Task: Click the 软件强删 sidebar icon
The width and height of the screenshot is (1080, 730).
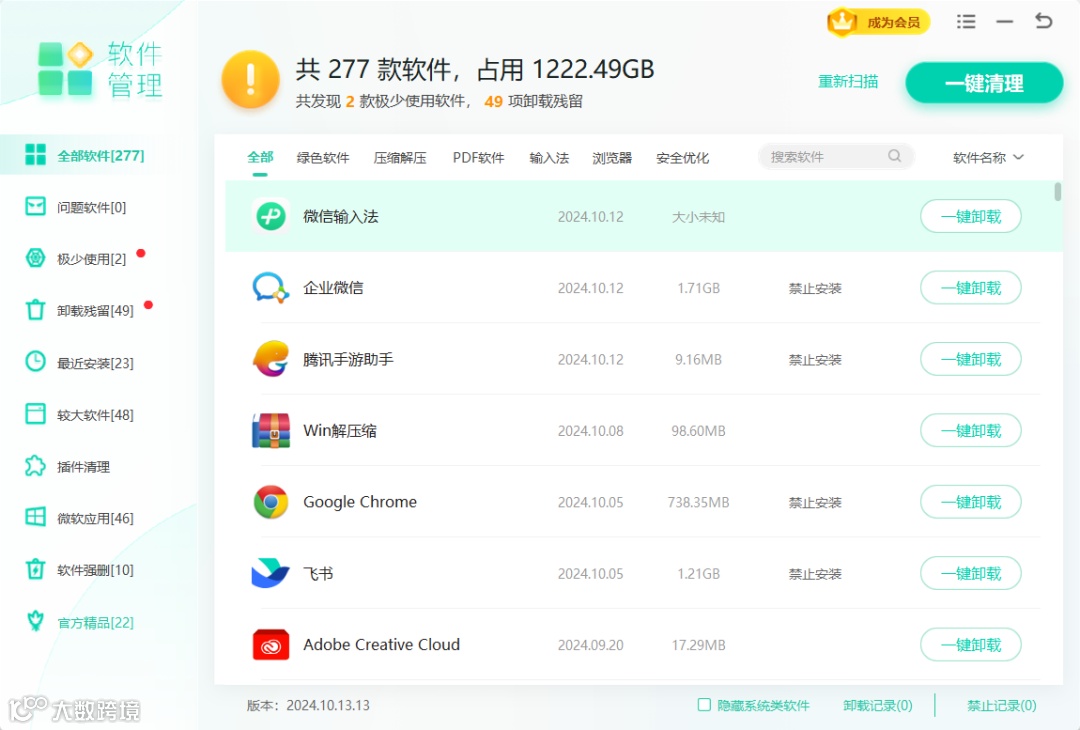Action: point(35,570)
